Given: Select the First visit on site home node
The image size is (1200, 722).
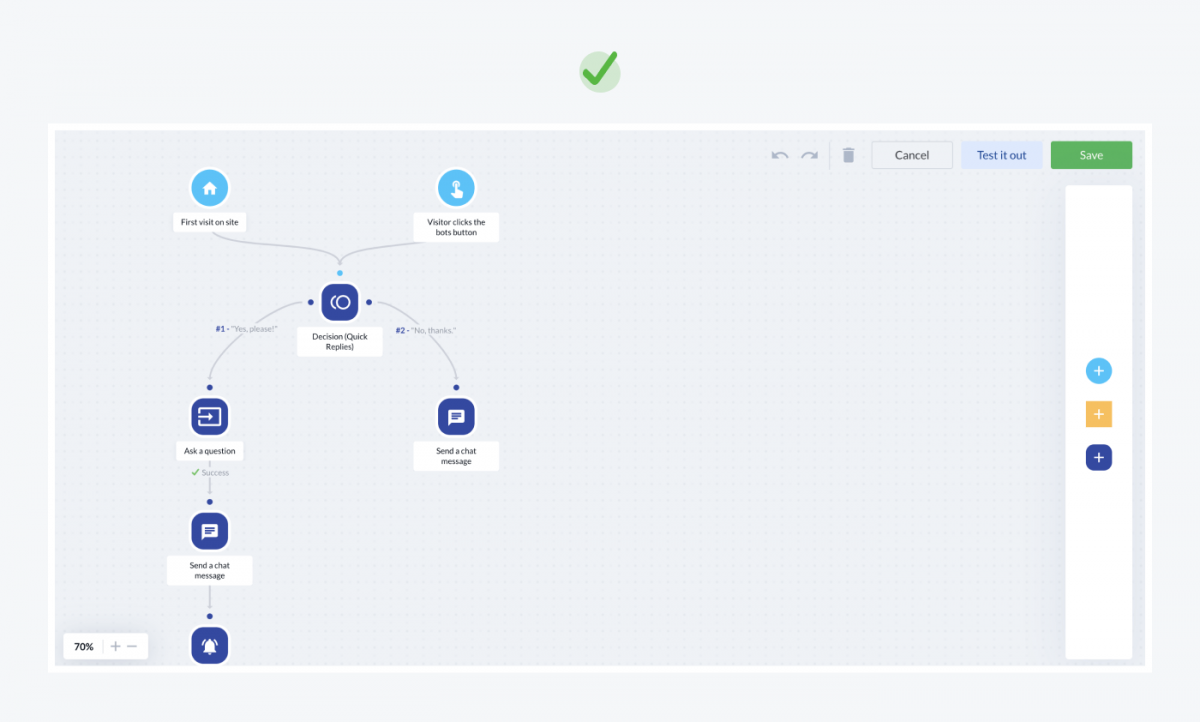Looking at the screenshot, I should click(x=210, y=188).
